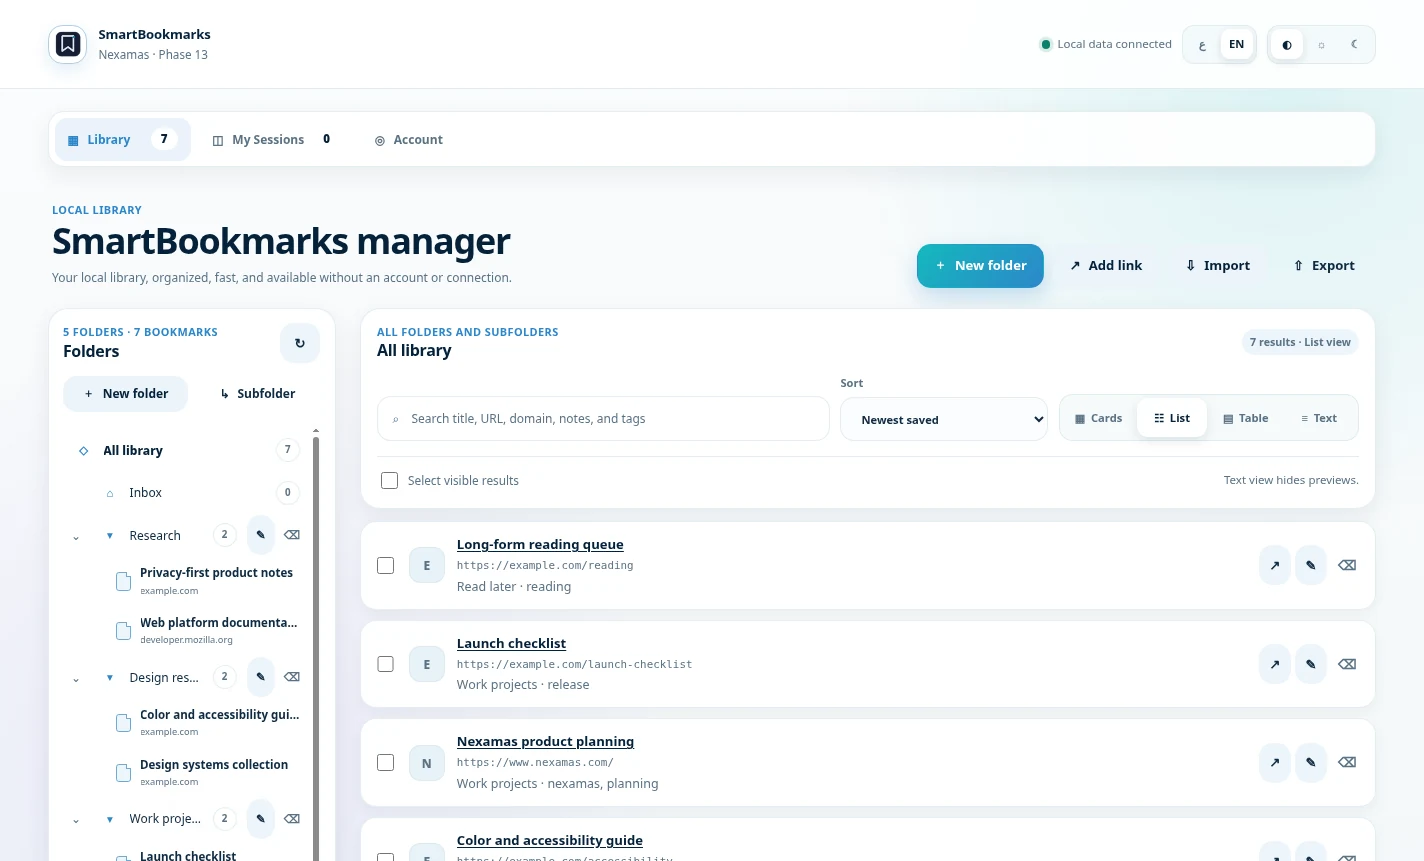Open the Nexamas product planning link
This screenshot has width=1424, height=861.
pos(545,742)
